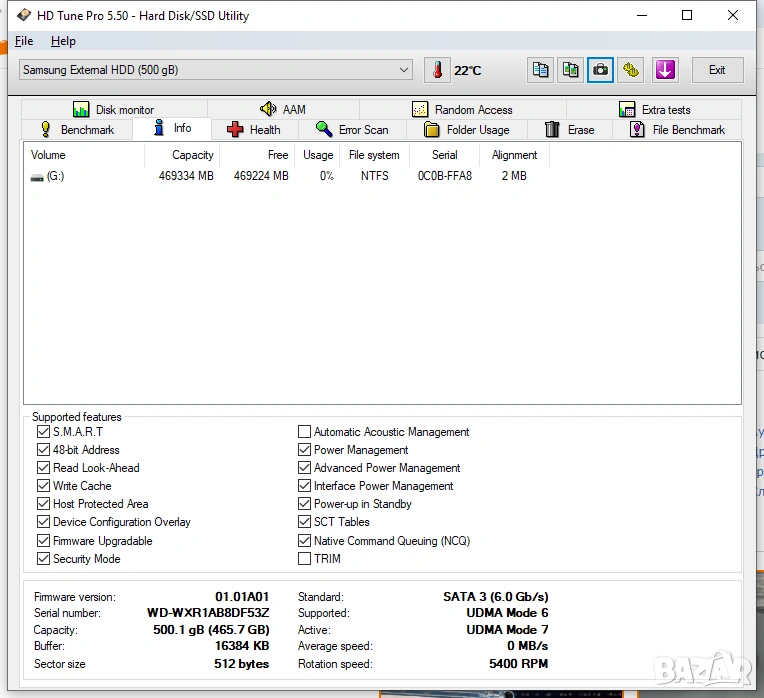Screen dimensions: 764x698
Task: Switch to the Benchmark tab
Action: click(77, 130)
